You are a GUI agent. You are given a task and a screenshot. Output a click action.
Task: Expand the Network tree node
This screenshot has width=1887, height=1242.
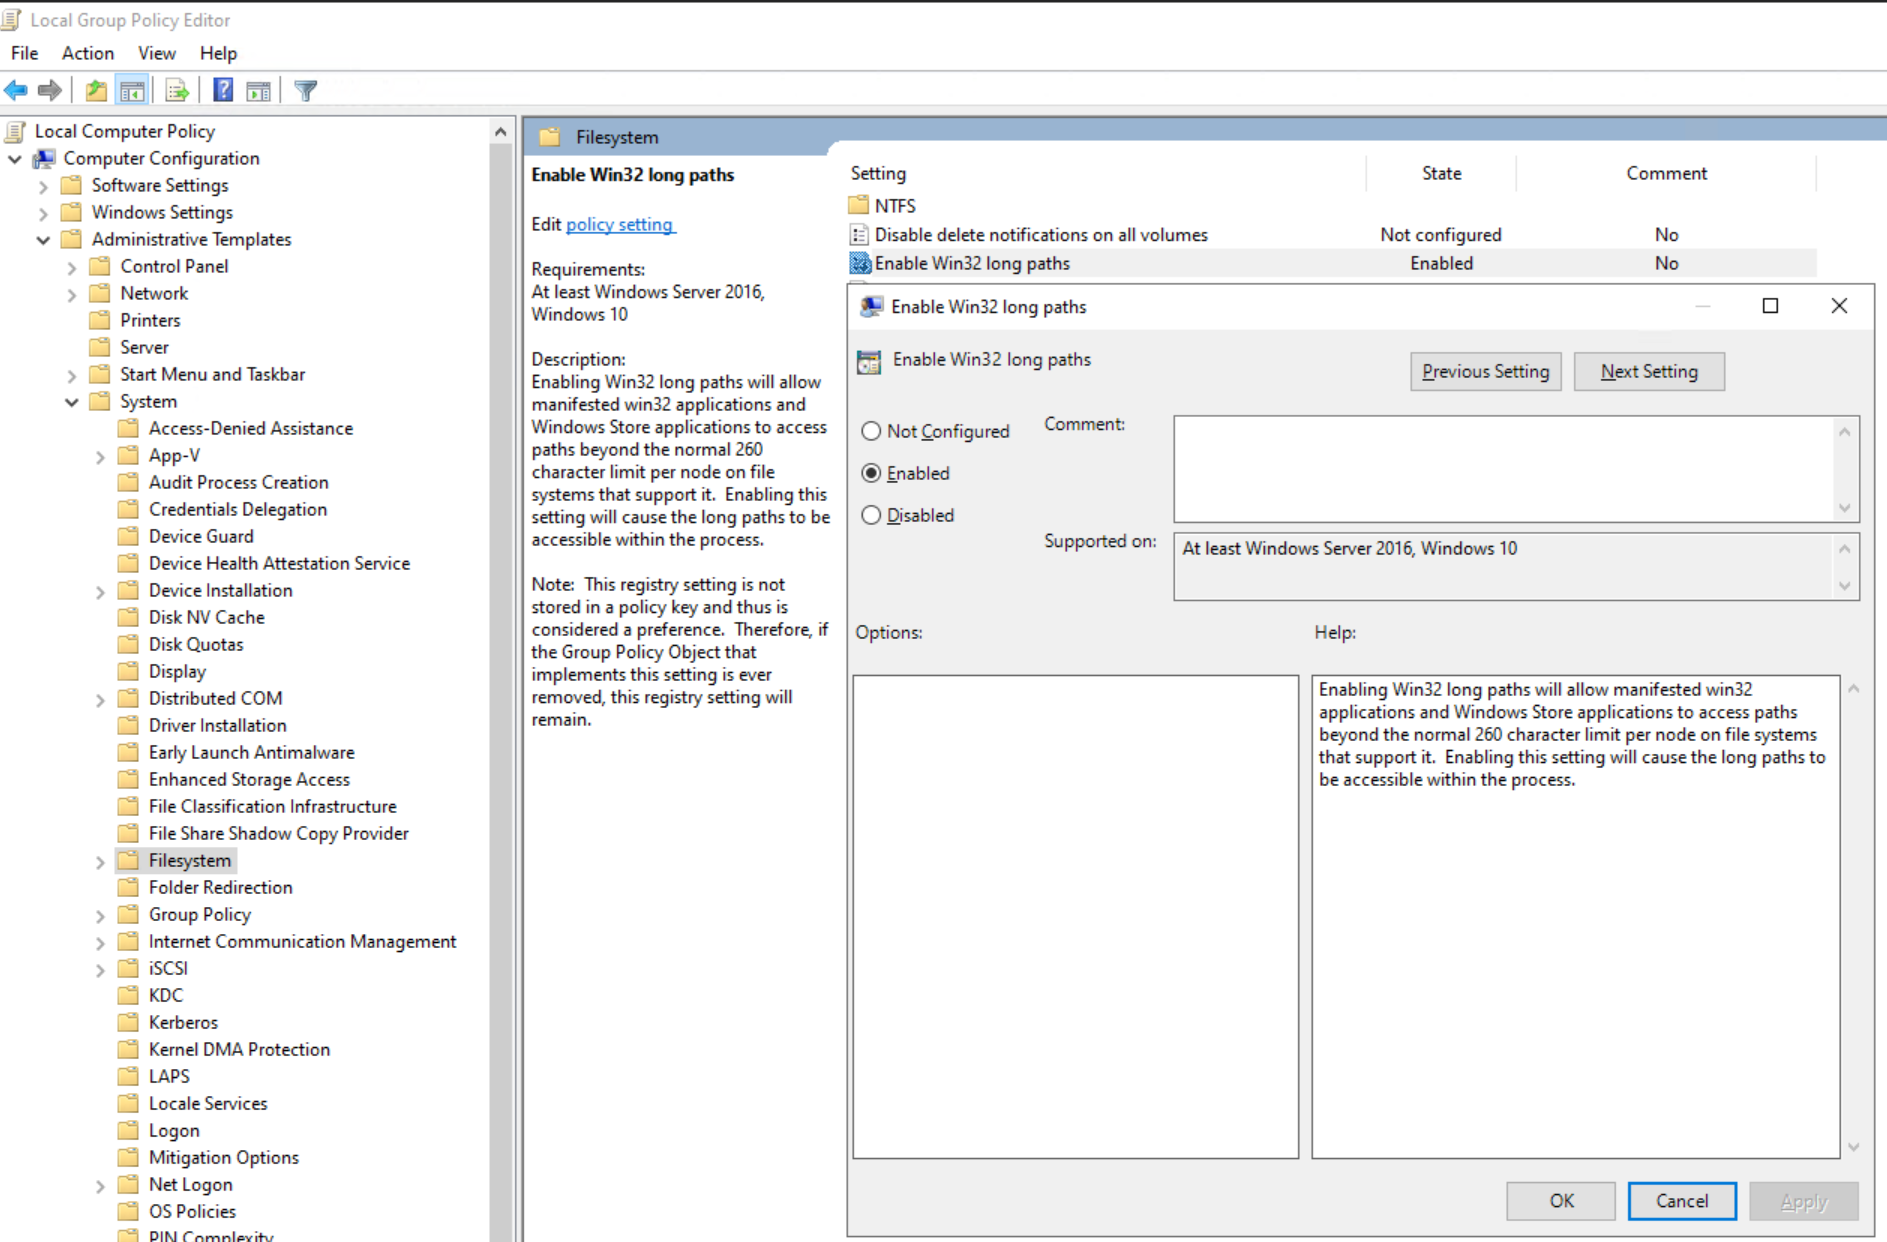click(x=72, y=293)
